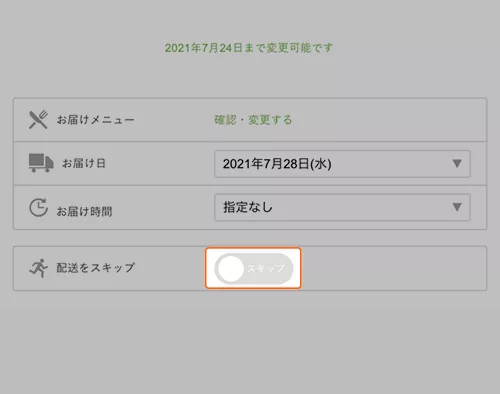This screenshot has width=500, height=394.
Task: Select the 2021年7月28日(水) date value
Action: (x=277, y=164)
